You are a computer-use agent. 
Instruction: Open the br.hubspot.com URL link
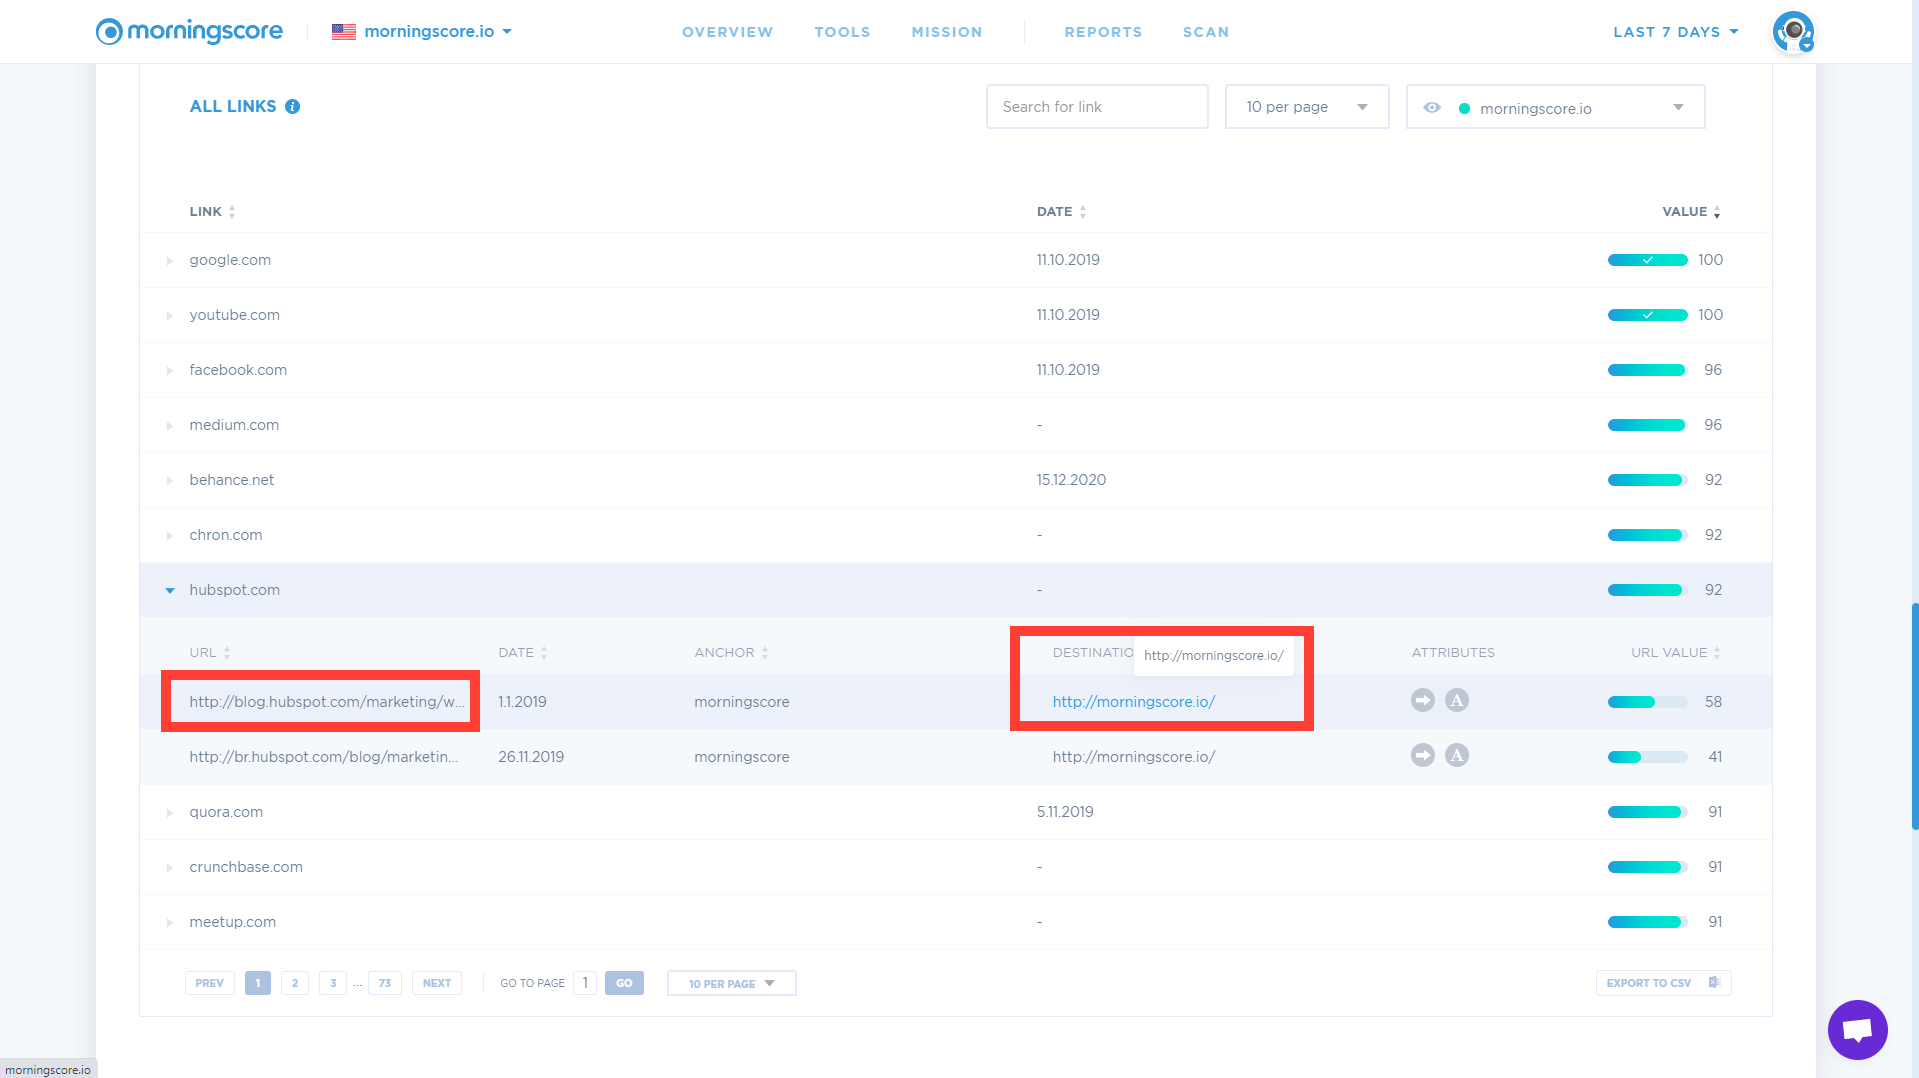tap(324, 757)
